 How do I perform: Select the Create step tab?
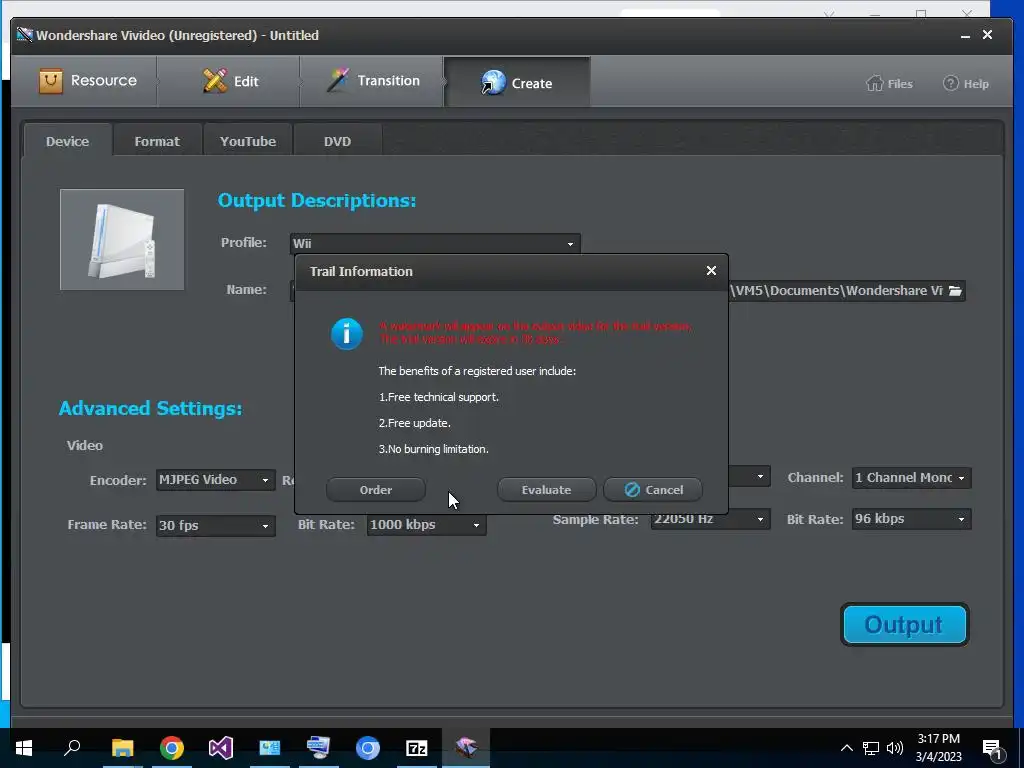click(517, 82)
